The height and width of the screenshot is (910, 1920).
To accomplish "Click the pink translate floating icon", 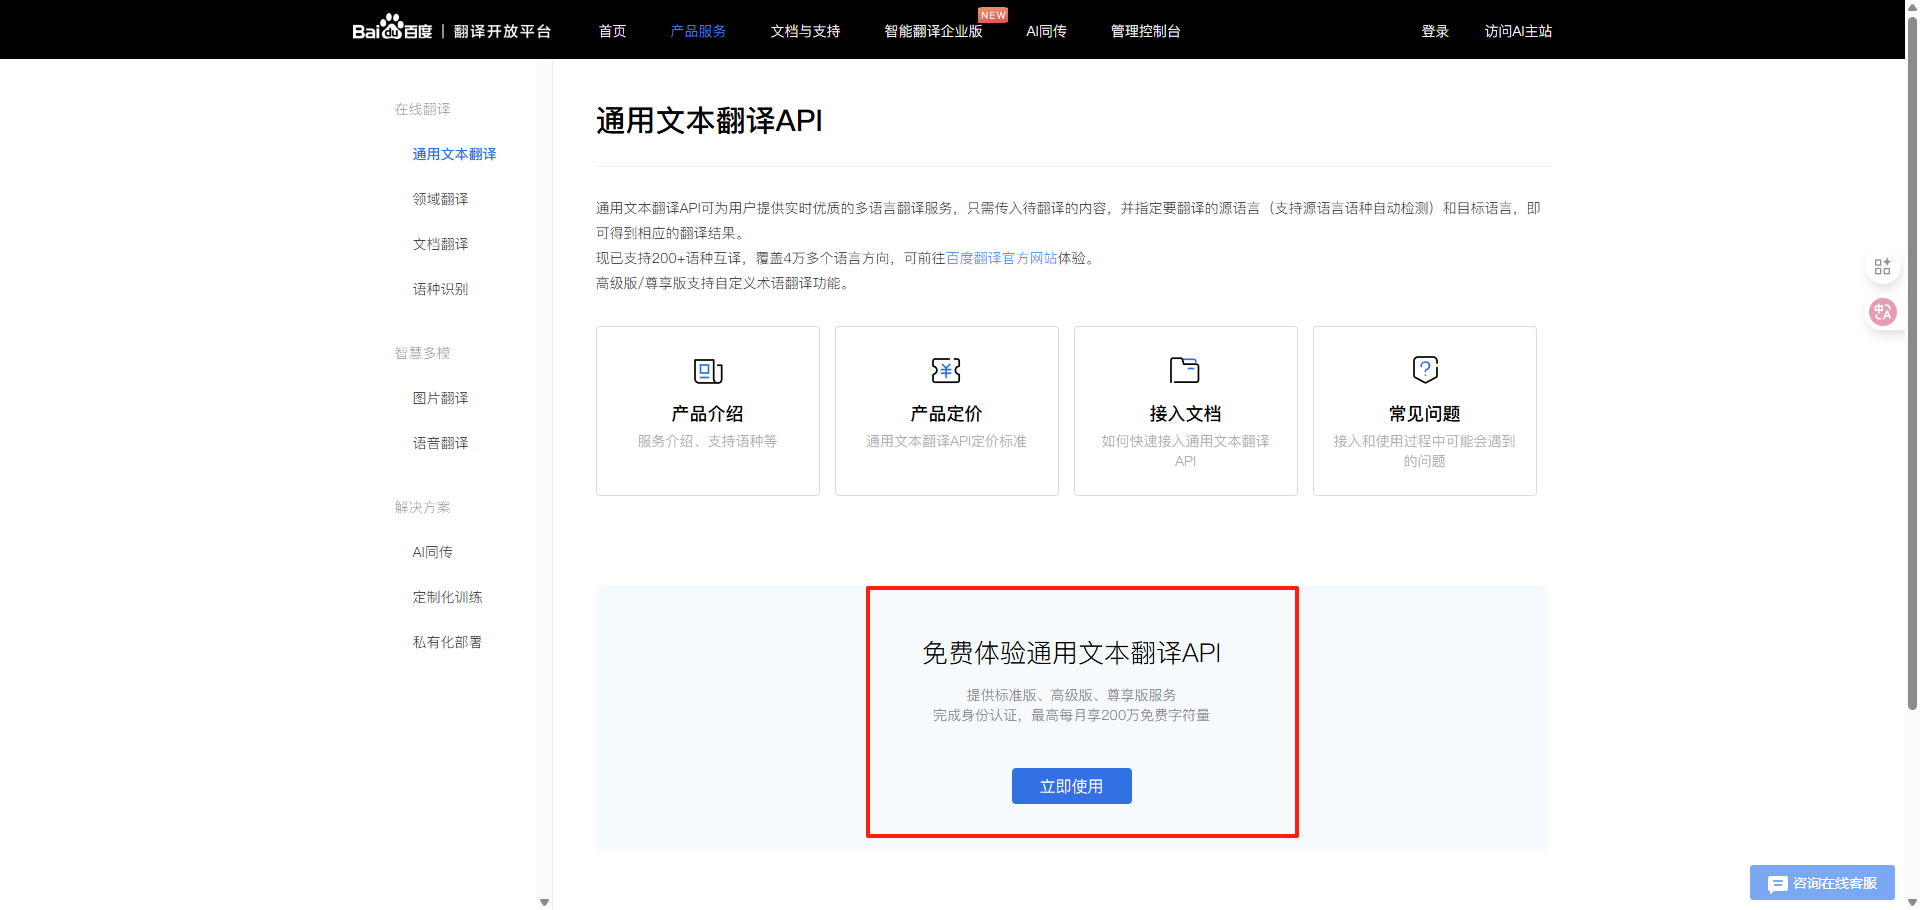I will pyautogui.click(x=1882, y=312).
